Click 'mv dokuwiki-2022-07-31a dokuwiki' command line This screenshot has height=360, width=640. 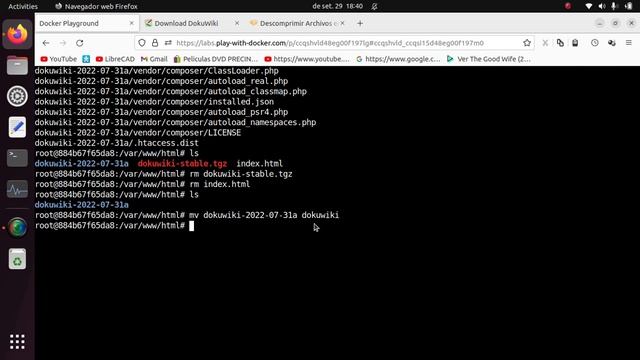(x=187, y=215)
